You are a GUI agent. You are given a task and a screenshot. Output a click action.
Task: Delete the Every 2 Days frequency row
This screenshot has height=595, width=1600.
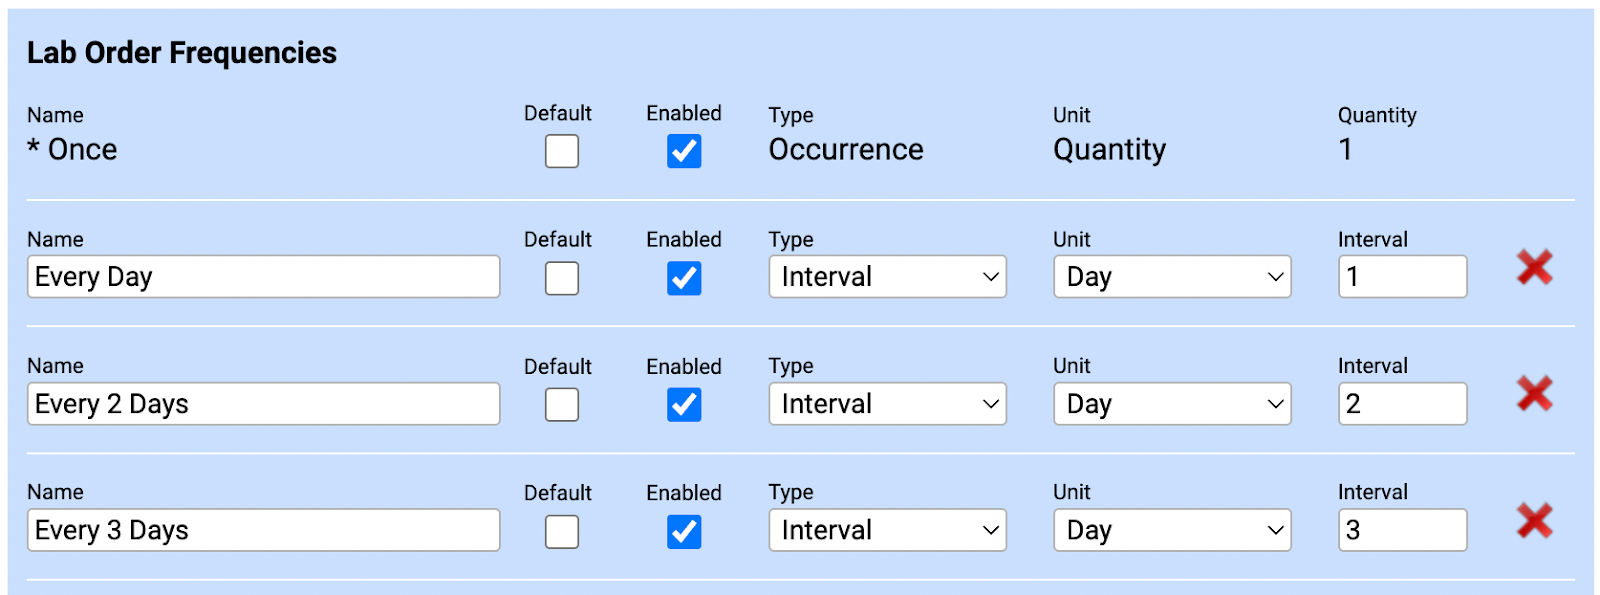(x=1533, y=394)
